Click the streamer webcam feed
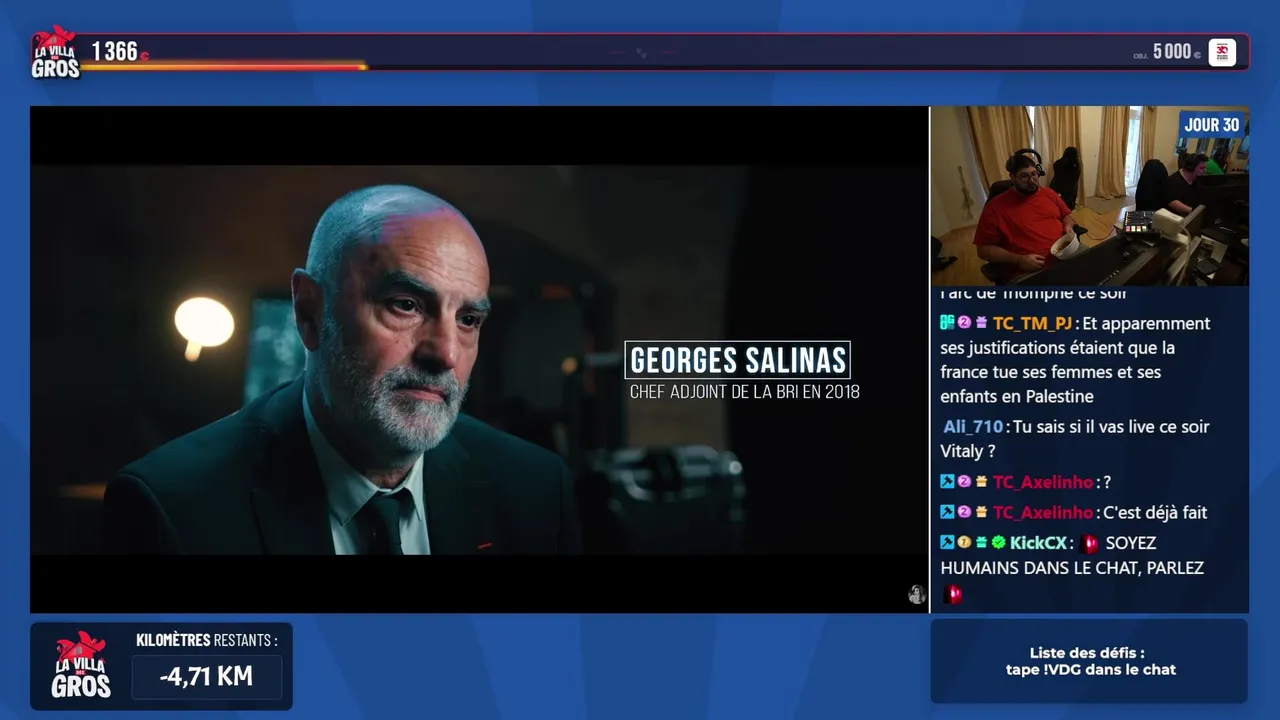The height and width of the screenshot is (720, 1280). 1090,196
